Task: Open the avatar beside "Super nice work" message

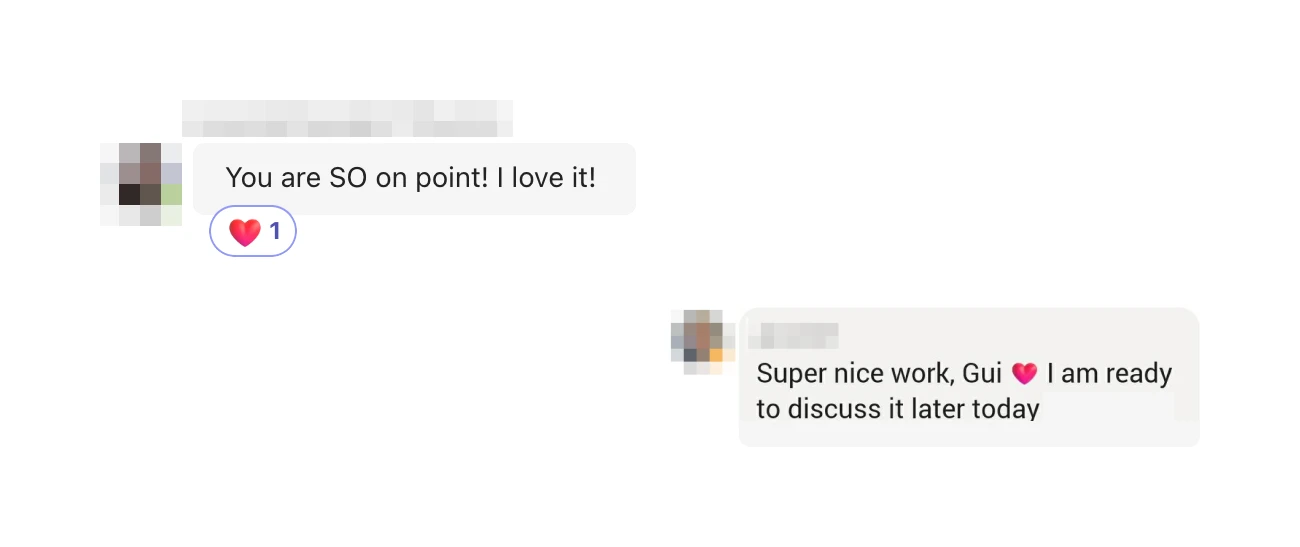Action: (702, 342)
